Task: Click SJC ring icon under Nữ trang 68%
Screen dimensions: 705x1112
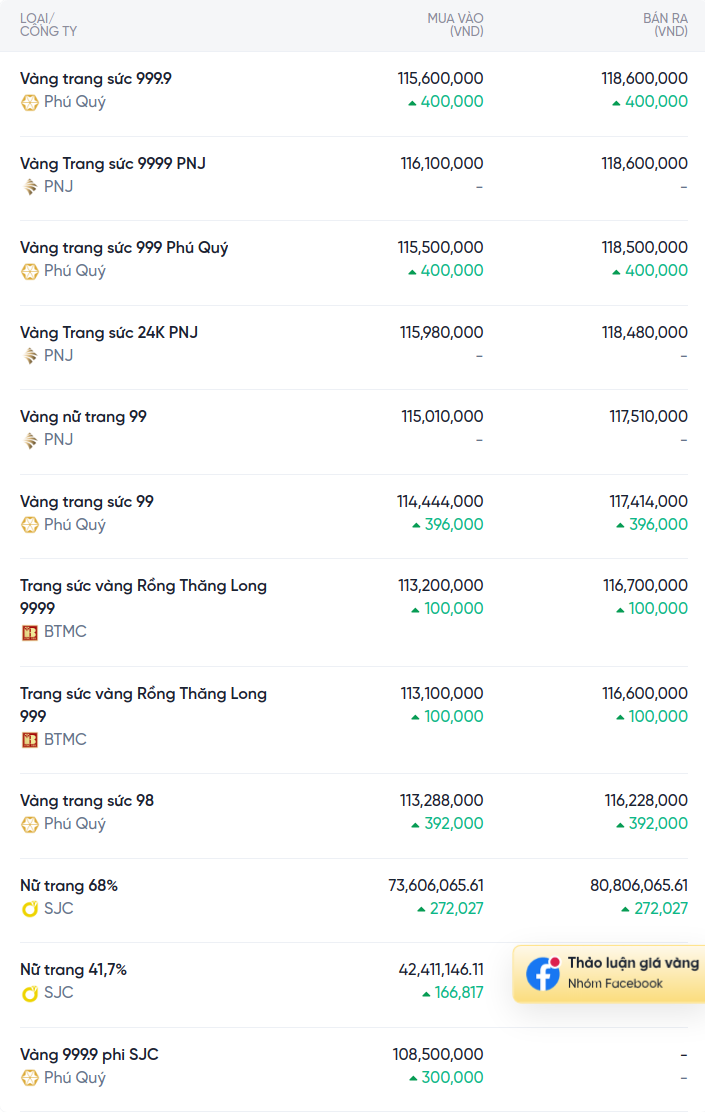Action: pos(30,909)
